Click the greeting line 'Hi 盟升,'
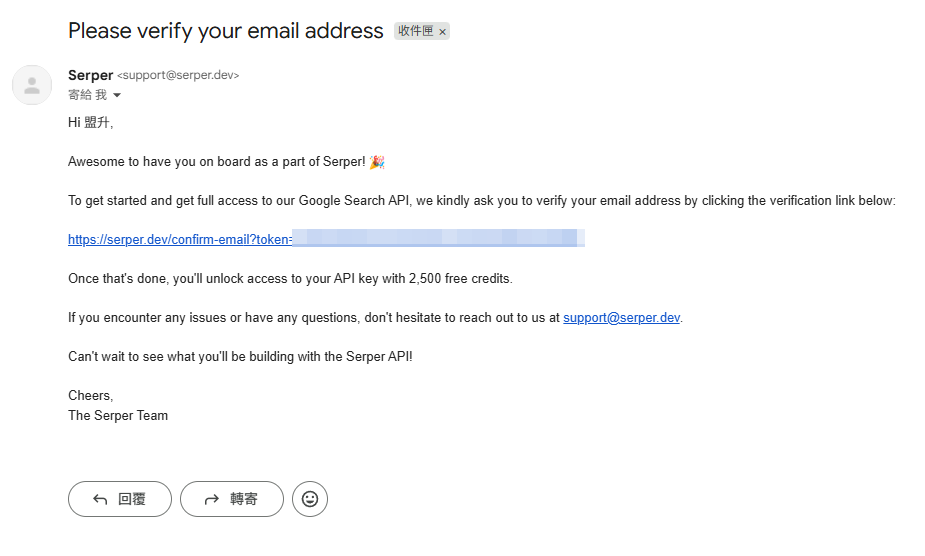 91,123
